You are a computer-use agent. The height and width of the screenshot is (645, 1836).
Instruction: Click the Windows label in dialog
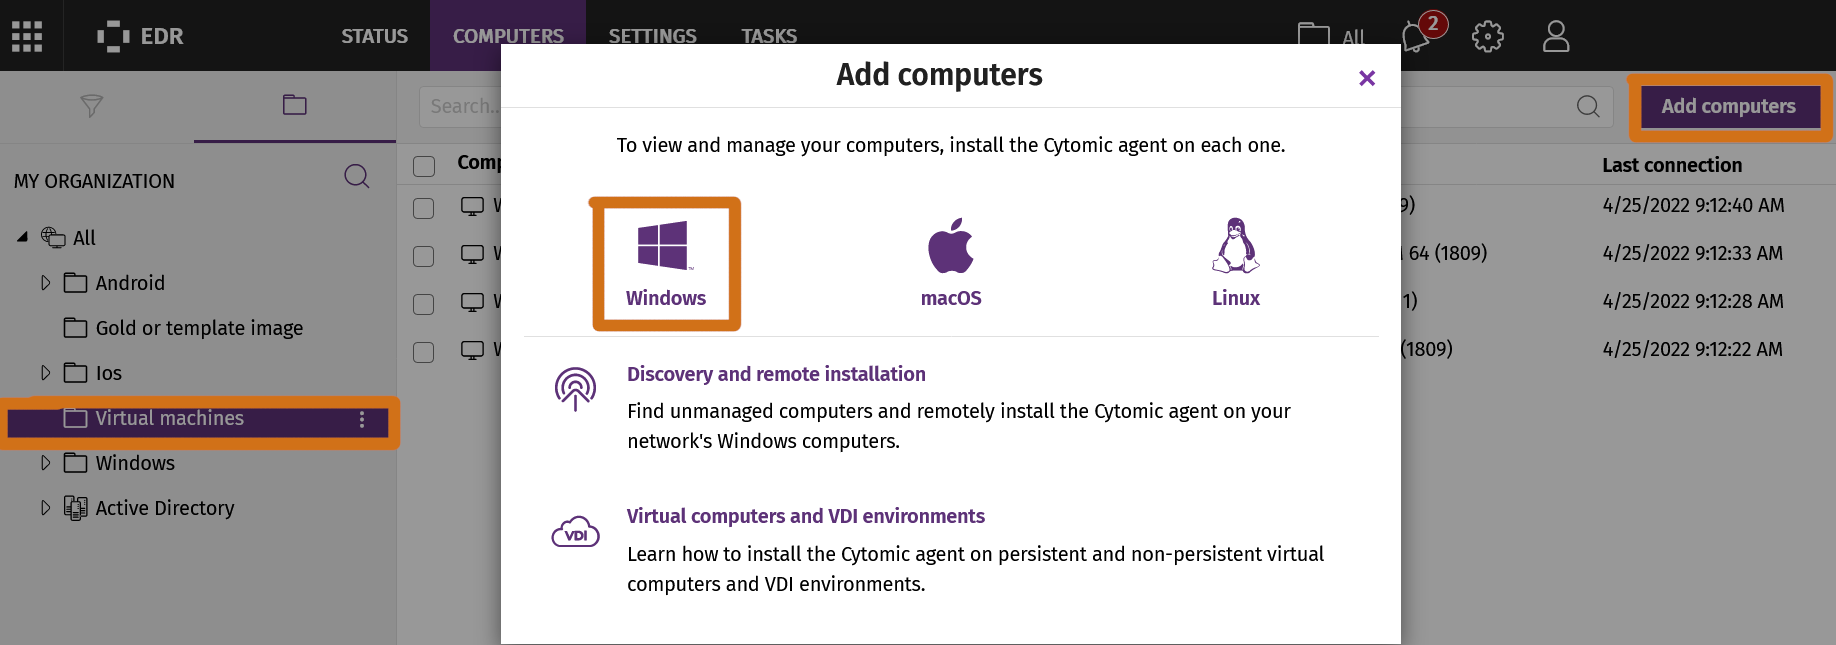coord(666,298)
